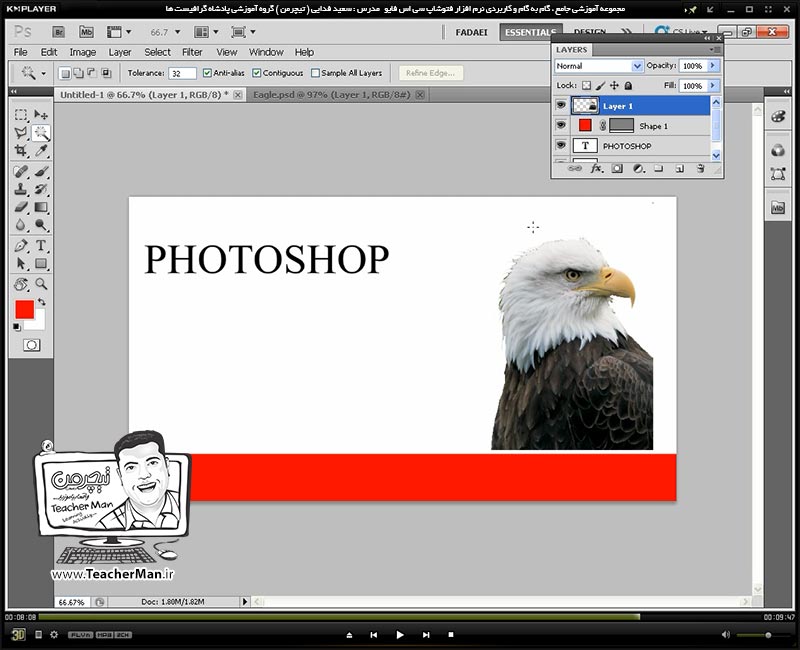Image resolution: width=800 pixels, height=650 pixels.
Task: Select the Gradient tool
Action: [41, 207]
